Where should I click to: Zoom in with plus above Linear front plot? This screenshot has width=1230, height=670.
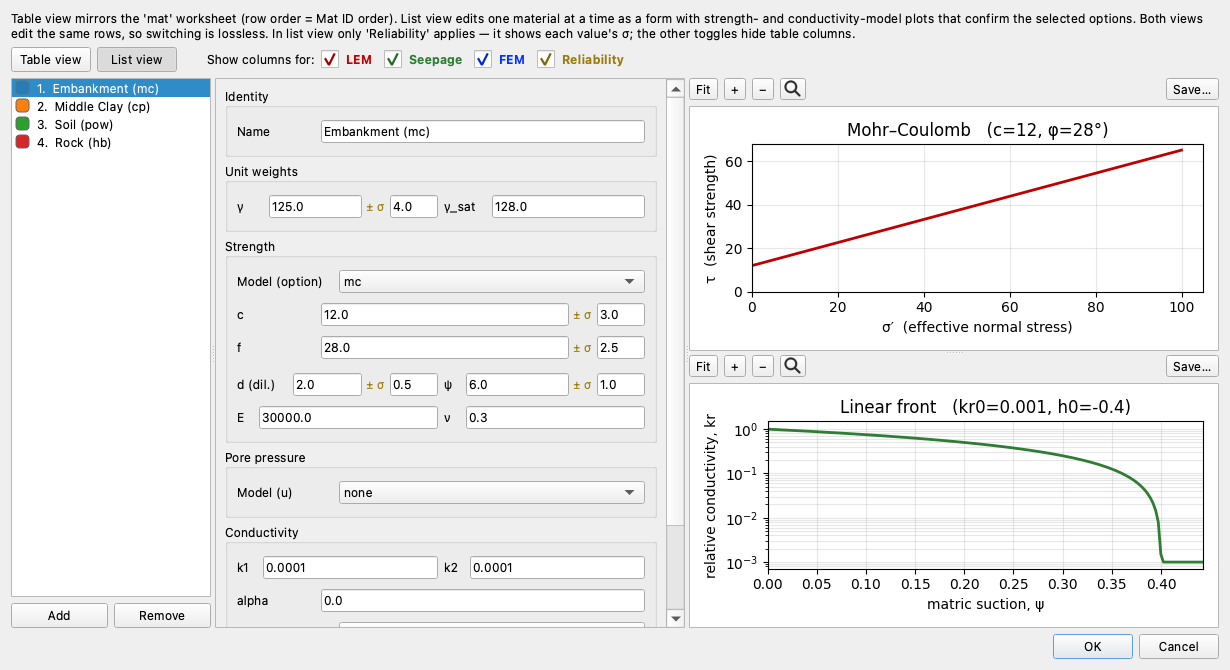(734, 366)
